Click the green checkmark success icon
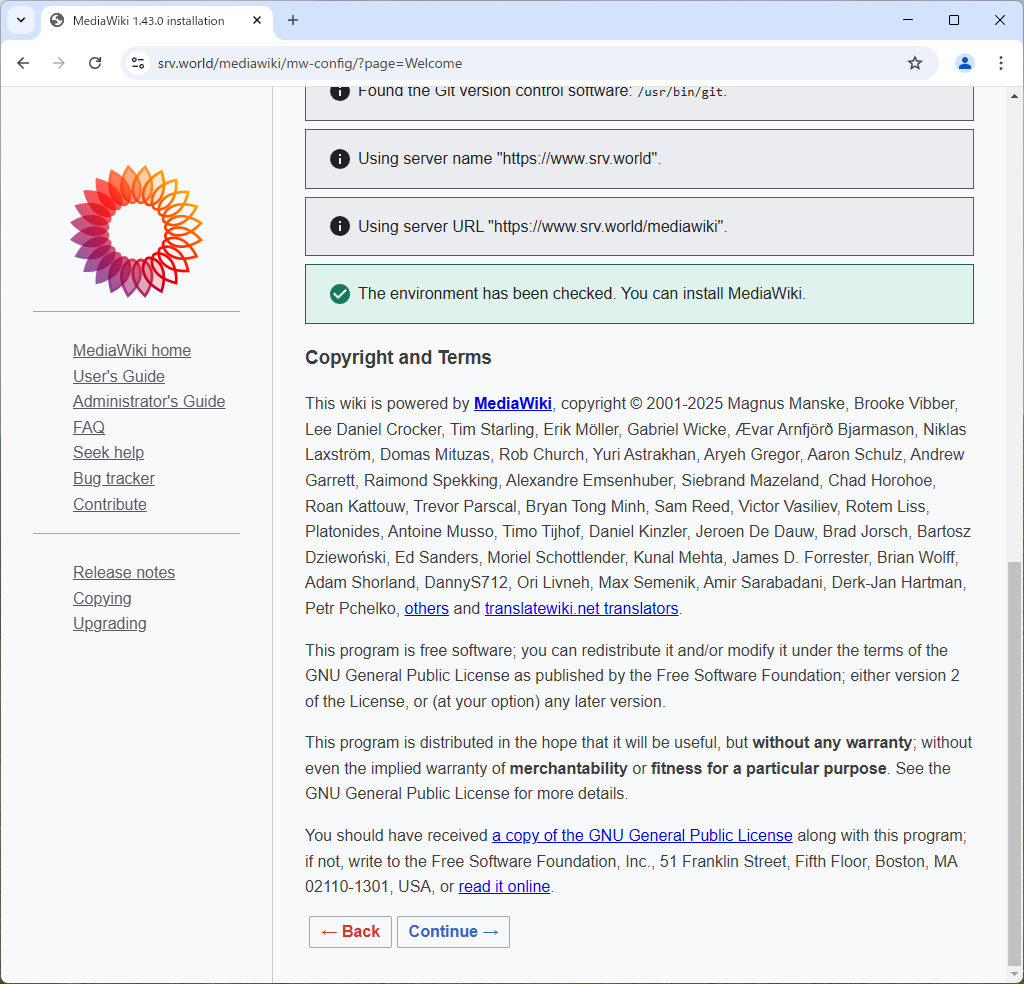 pyautogui.click(x=340, y=294)
